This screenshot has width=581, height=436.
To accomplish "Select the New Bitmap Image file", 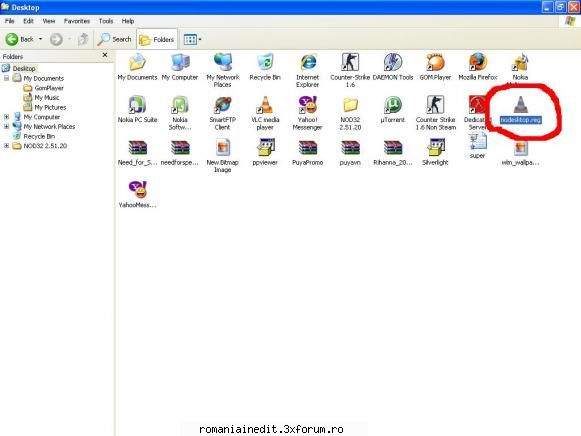I will coord(222,156).
